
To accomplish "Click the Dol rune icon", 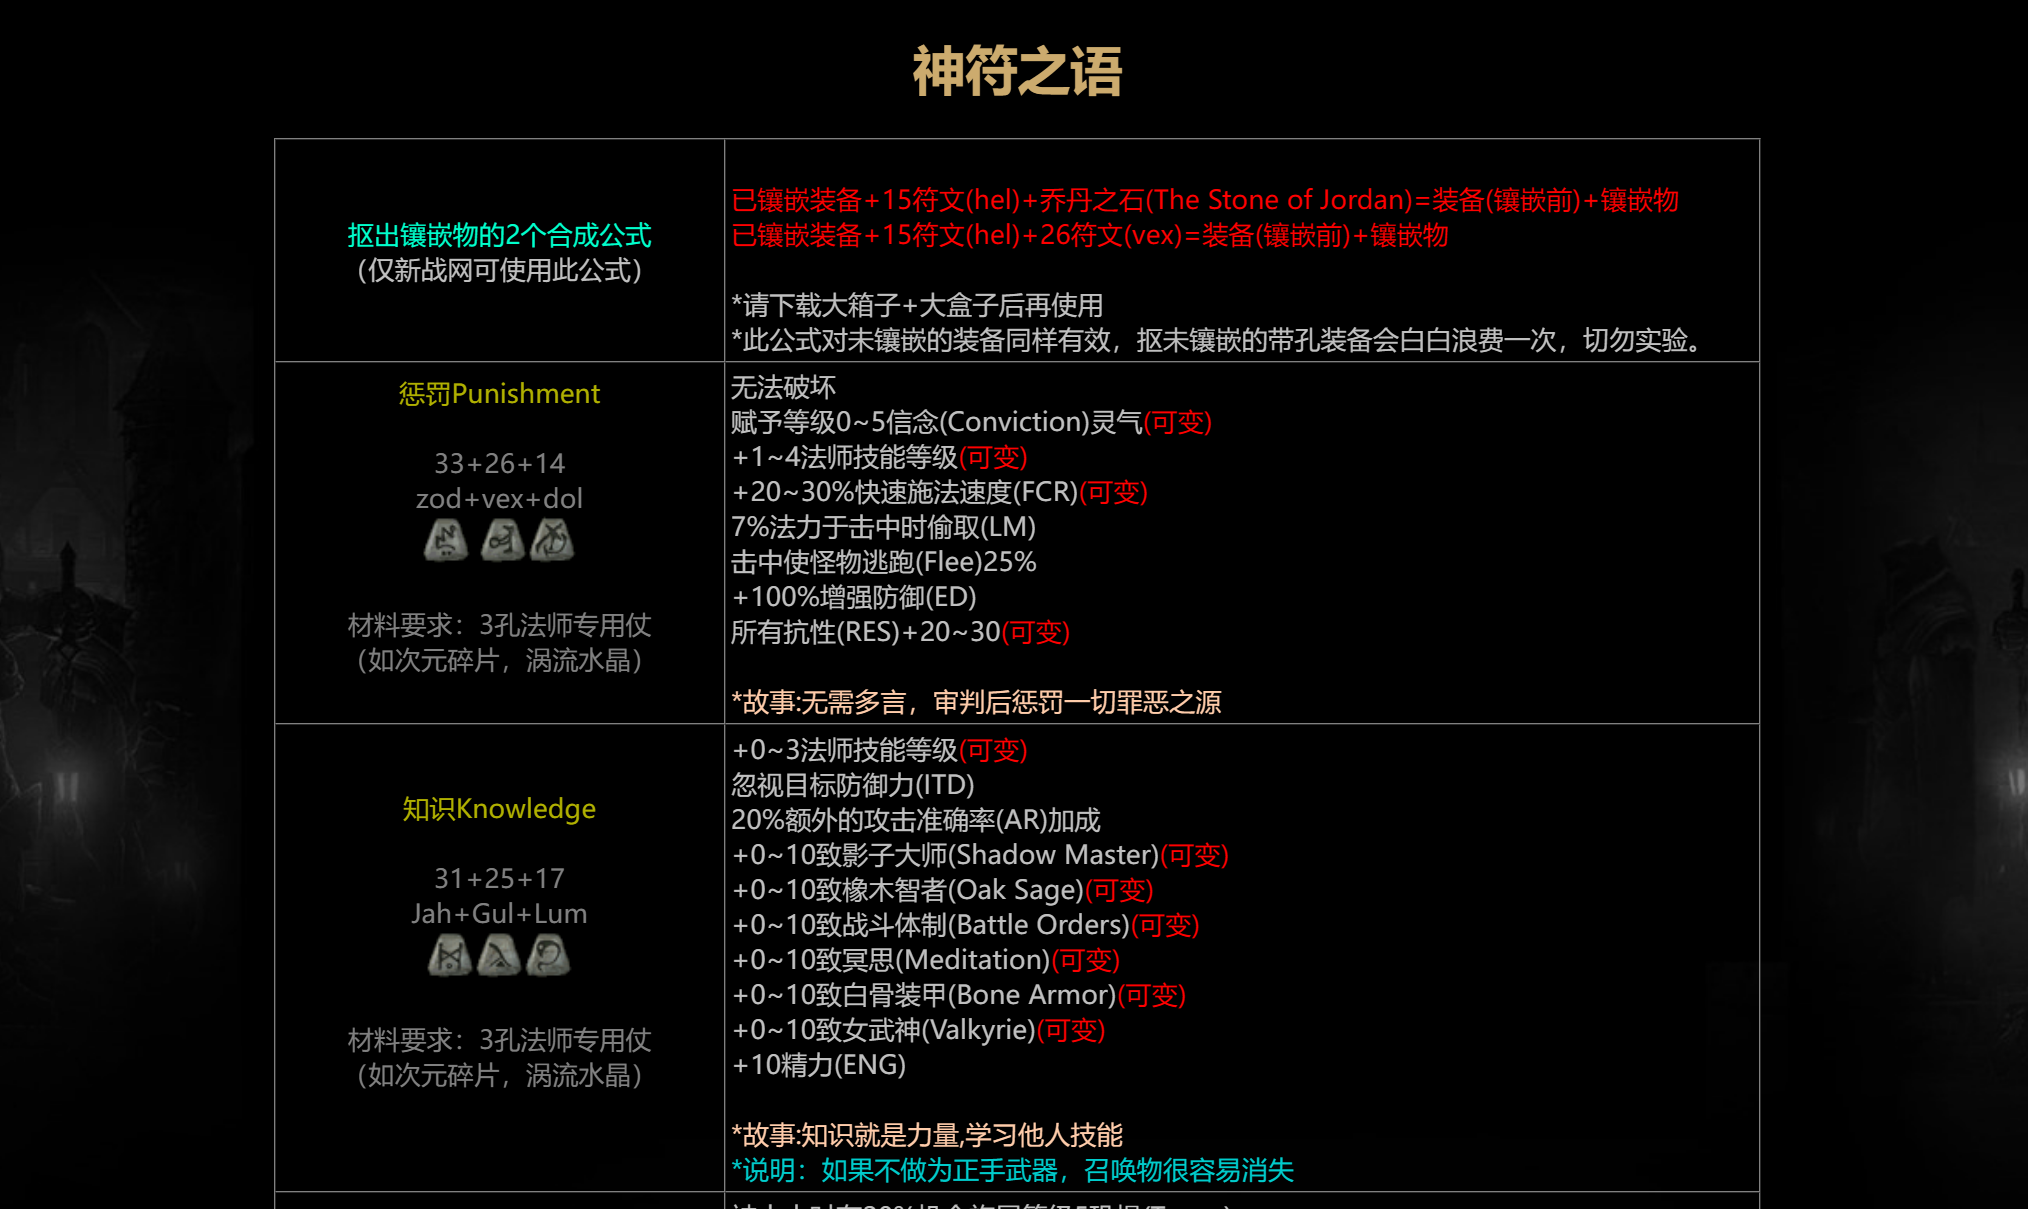I will 552,540.
